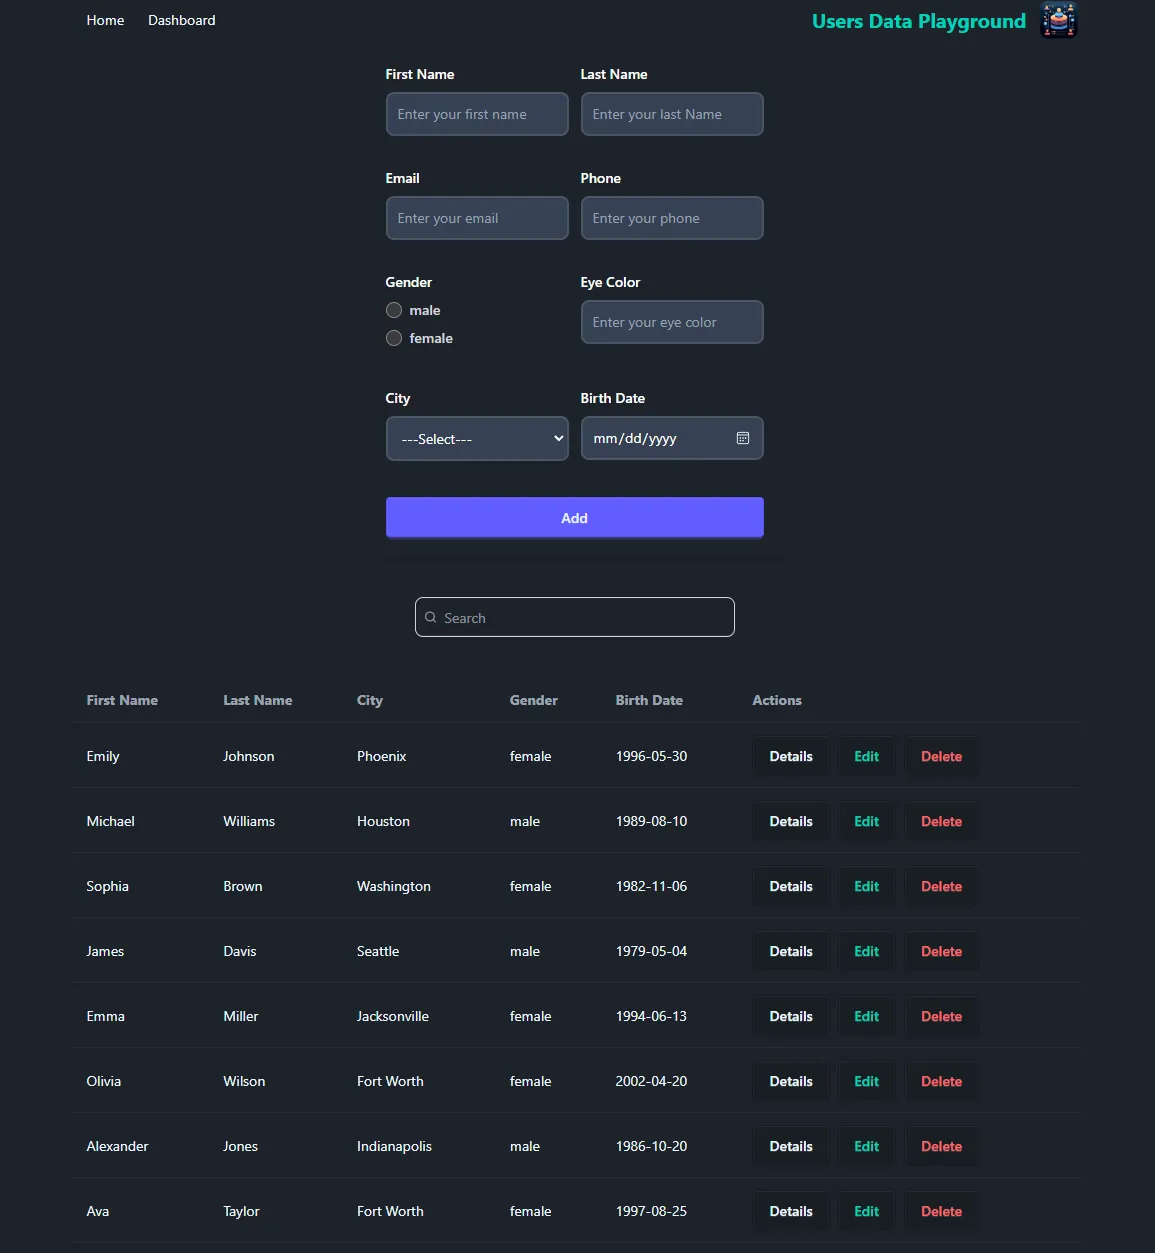Open Details for Alexander Jones

[x=790, y=1146]
